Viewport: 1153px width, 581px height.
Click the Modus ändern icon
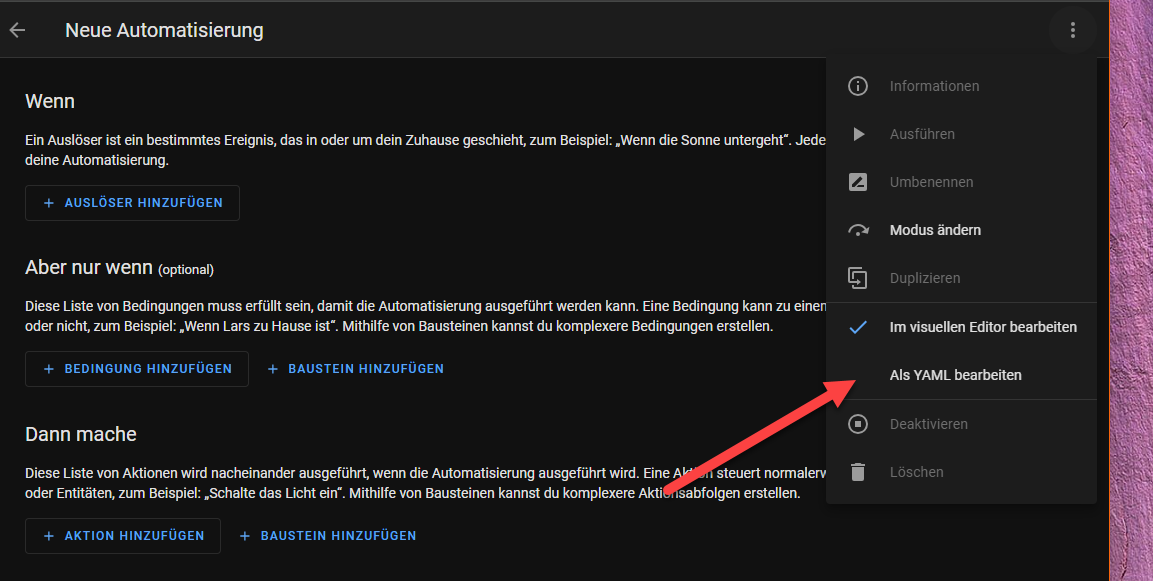tap(857, 230)
